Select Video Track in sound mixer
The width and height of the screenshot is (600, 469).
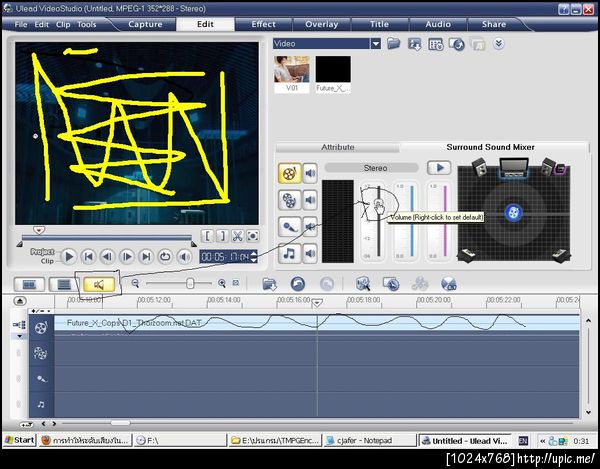click(290, 173)
